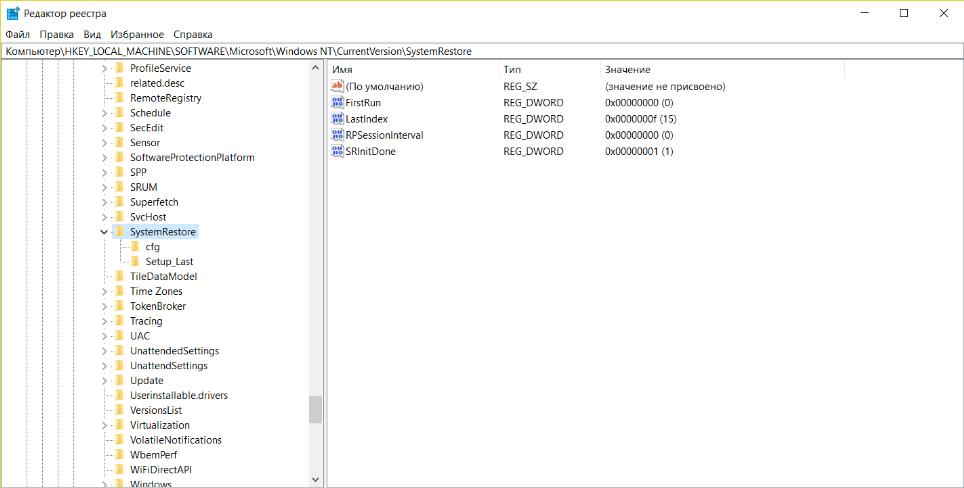
Task: Select the WiFiDirectAPI key
Action: click(160, 470)
